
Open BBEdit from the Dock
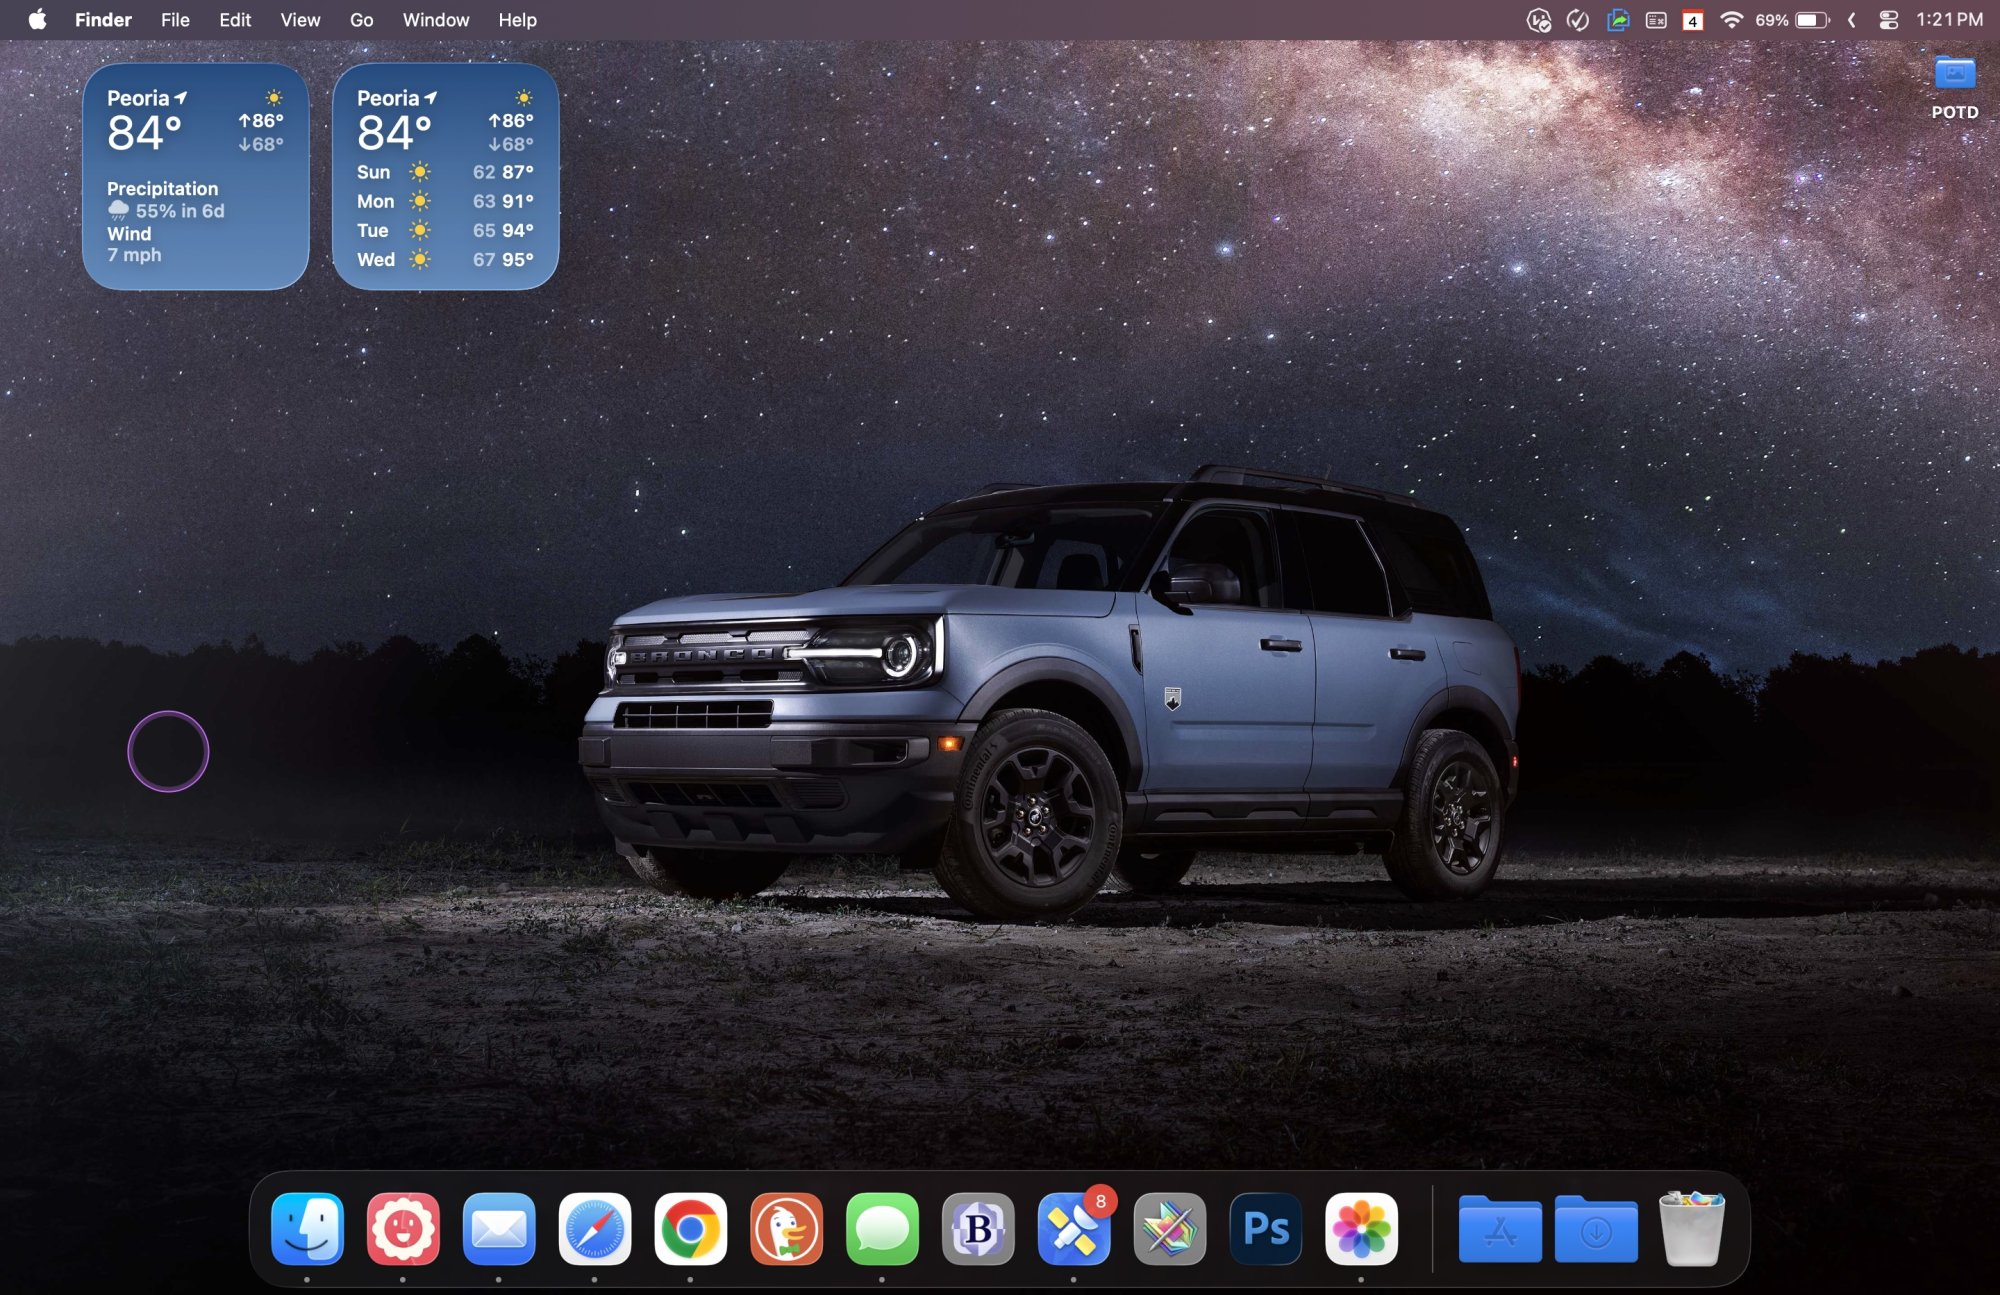pos(978,1228)
